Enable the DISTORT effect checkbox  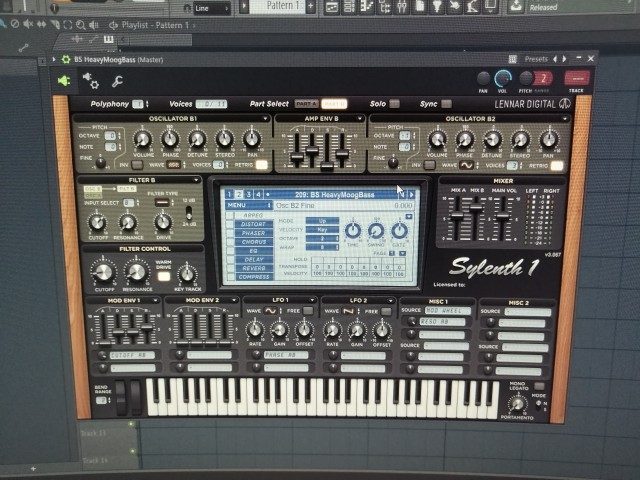231,224
